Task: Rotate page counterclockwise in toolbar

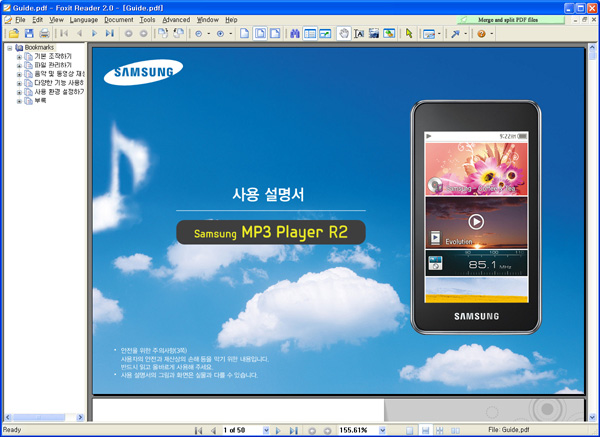Action: click(x=178, y=34)
